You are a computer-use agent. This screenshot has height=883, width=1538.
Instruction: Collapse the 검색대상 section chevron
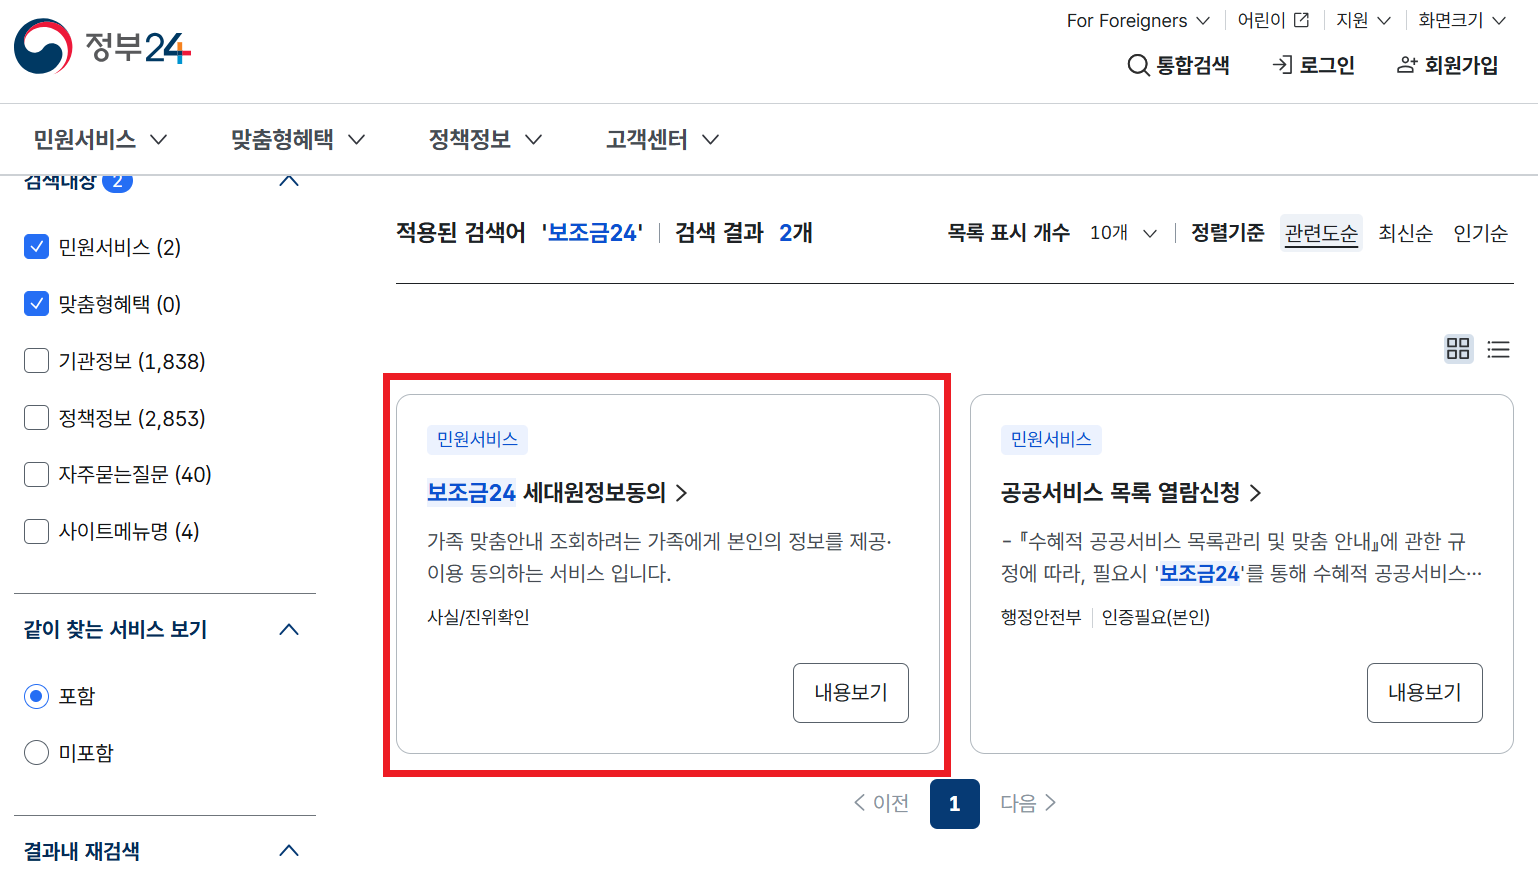pyautogui.click(x=289, y=181)
